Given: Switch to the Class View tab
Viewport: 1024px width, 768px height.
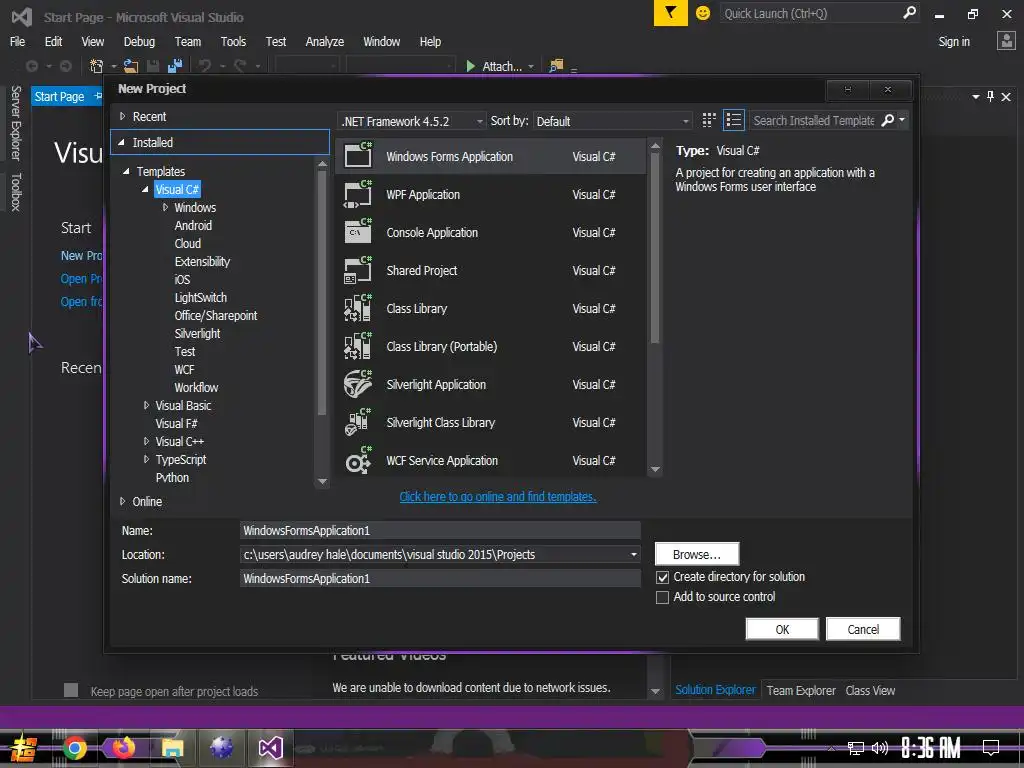Looking at the screenshot, I should 870,690.
